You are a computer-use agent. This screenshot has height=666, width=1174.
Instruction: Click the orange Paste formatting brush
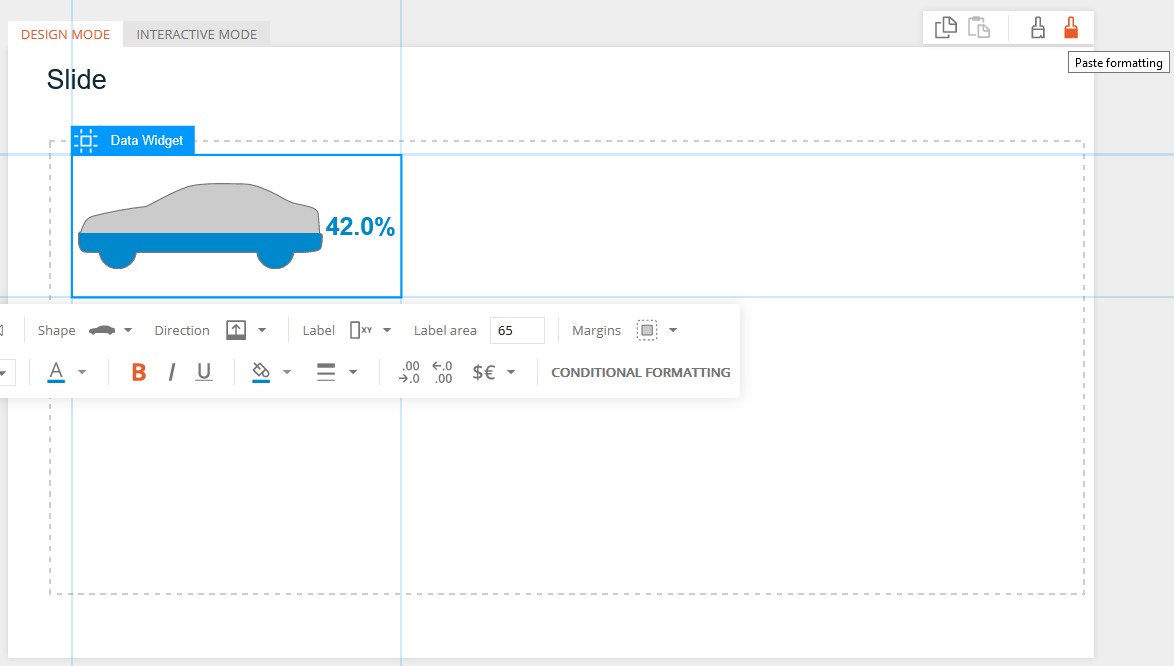click(x=1071, y=28)
